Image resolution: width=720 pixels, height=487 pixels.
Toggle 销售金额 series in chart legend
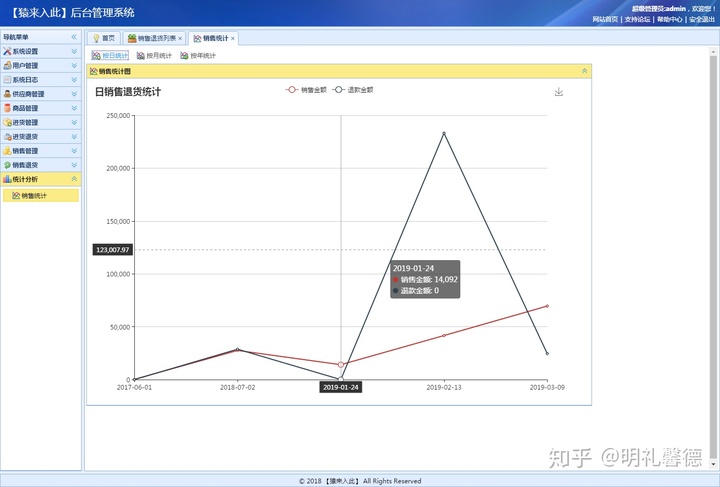(x=306, y=90)
